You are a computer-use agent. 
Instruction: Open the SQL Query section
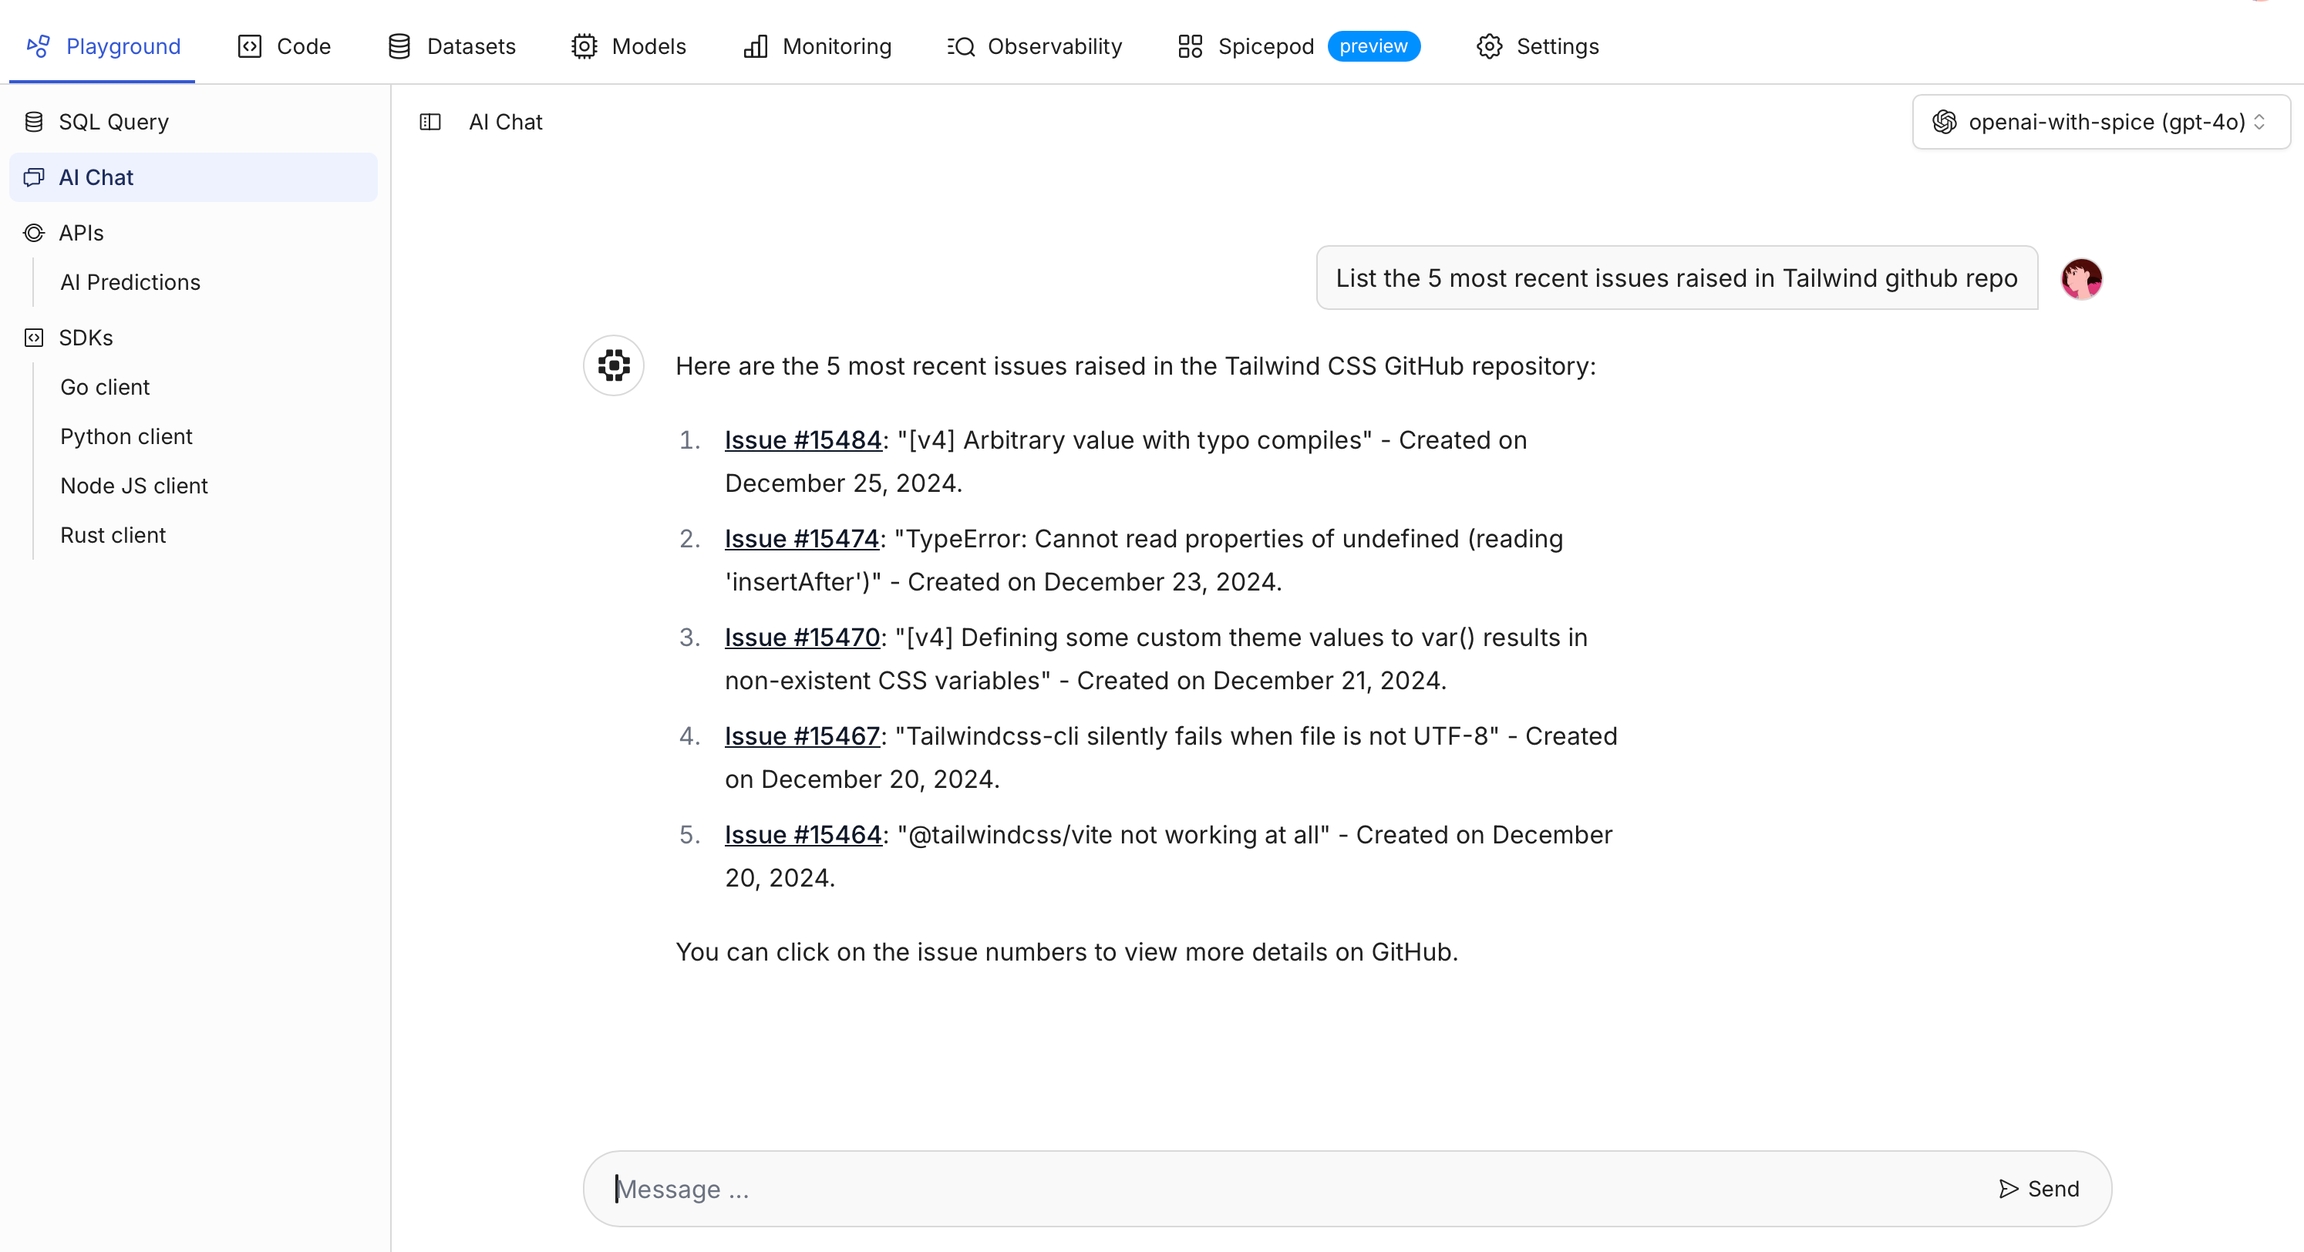(113, 122)
